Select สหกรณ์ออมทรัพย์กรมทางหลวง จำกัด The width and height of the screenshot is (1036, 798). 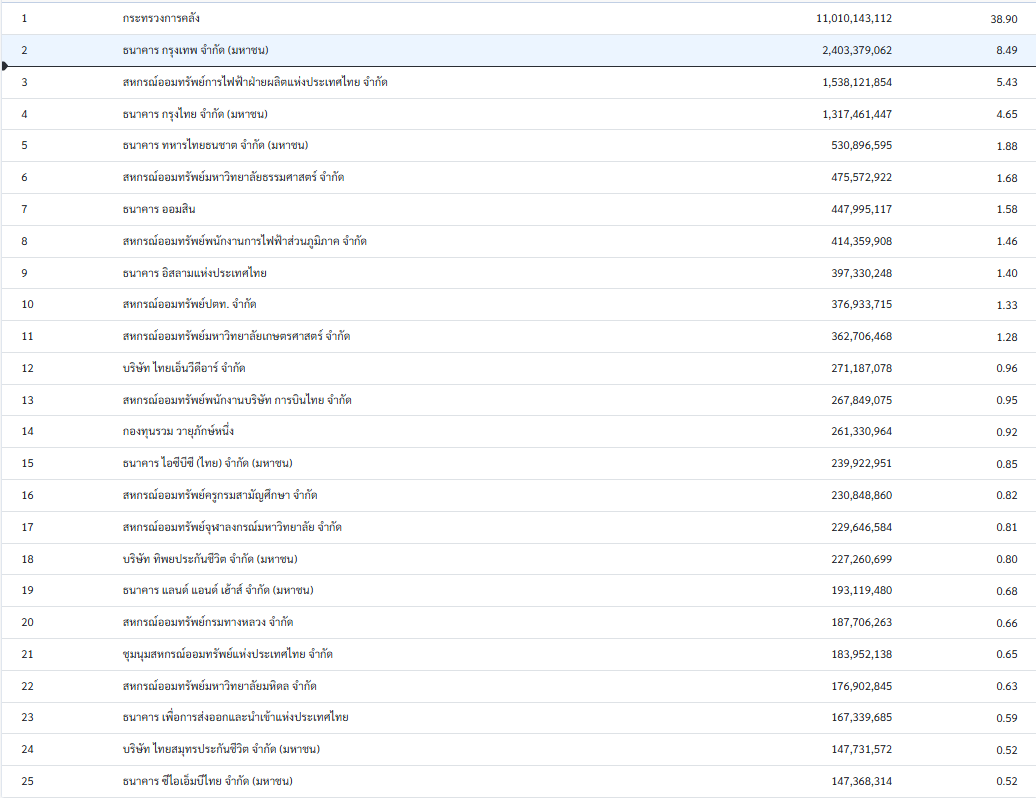coord(207,622)
